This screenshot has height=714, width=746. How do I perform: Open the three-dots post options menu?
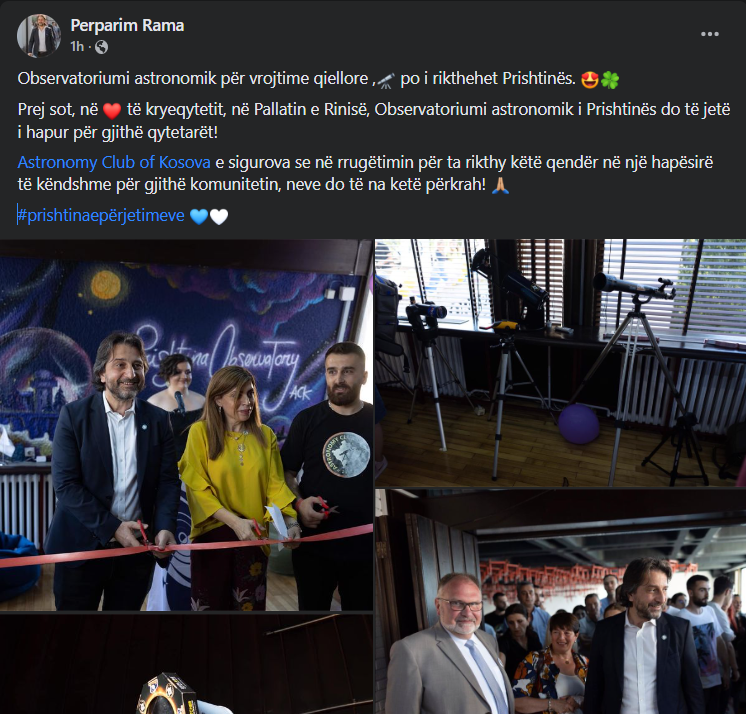tap(709, 34)
